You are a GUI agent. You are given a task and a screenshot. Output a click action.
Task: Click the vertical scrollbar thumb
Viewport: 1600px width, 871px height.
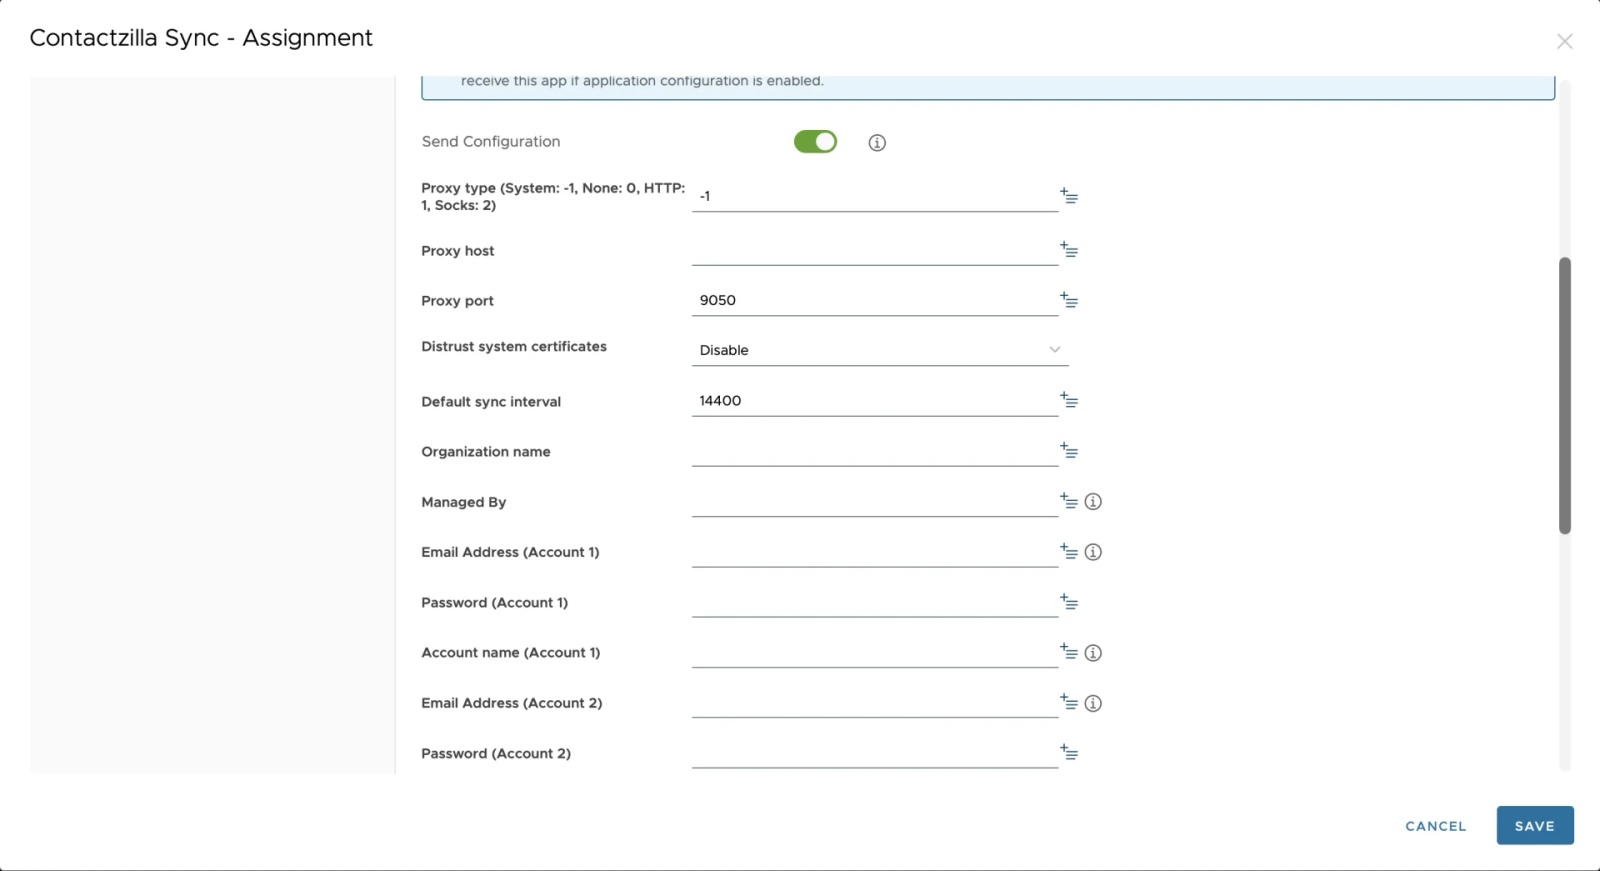[1565, 395]
